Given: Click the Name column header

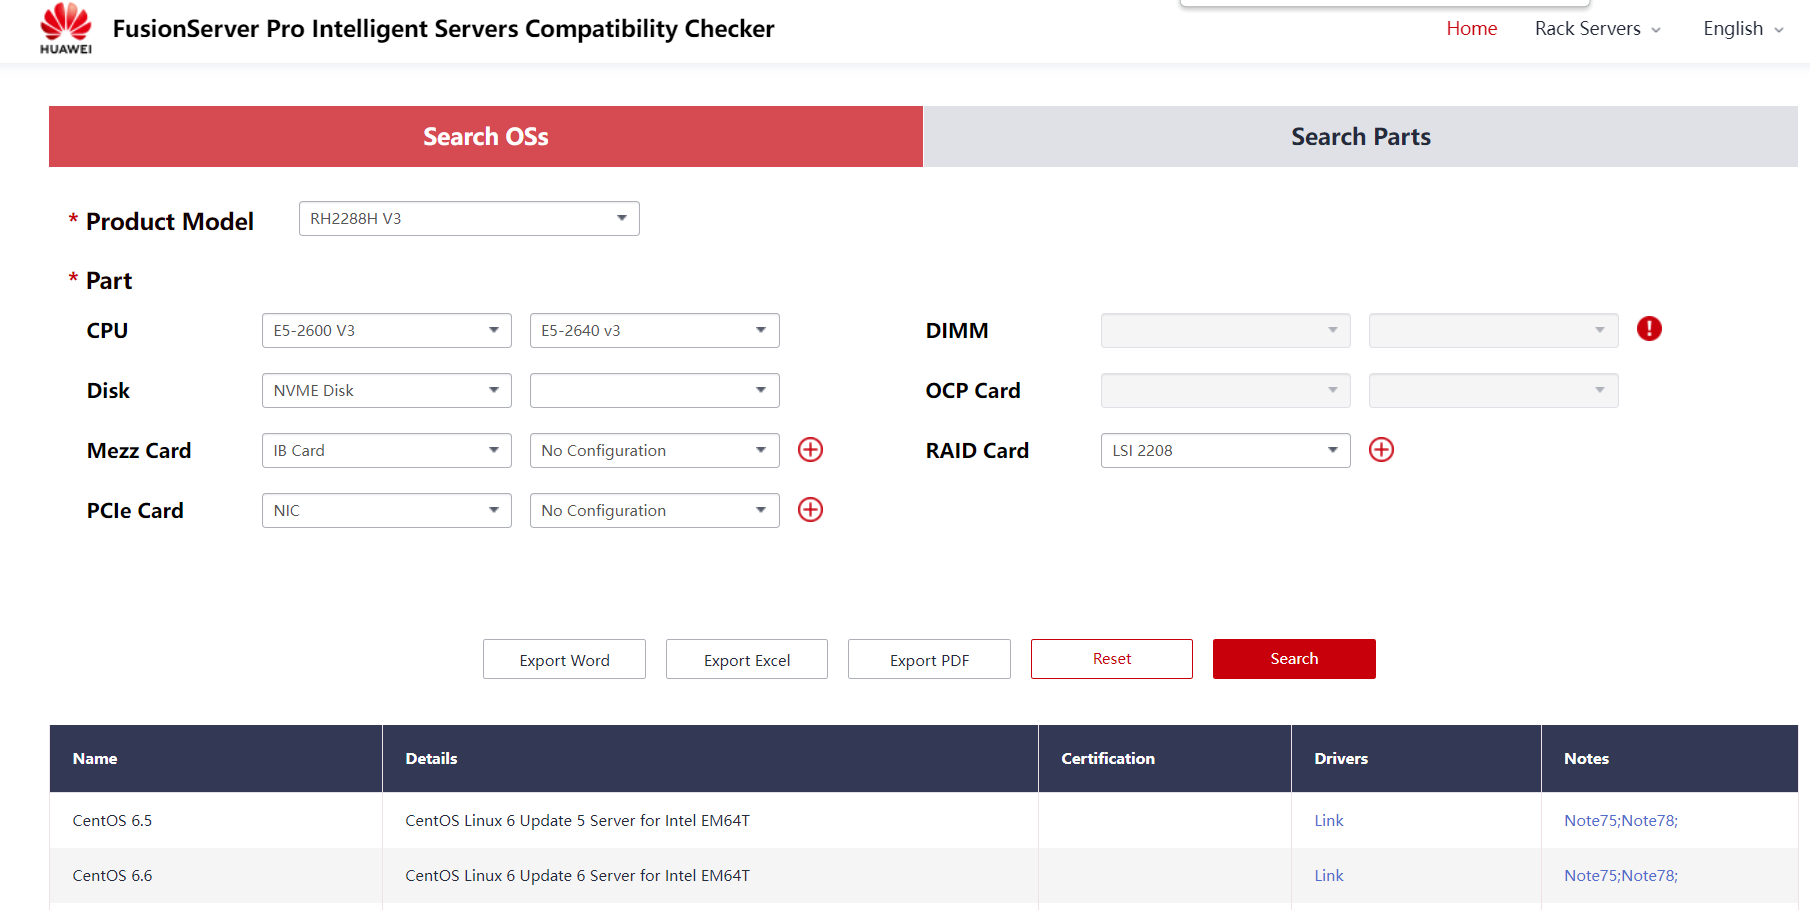Looking at the screenshot, I should pos(216,759).
